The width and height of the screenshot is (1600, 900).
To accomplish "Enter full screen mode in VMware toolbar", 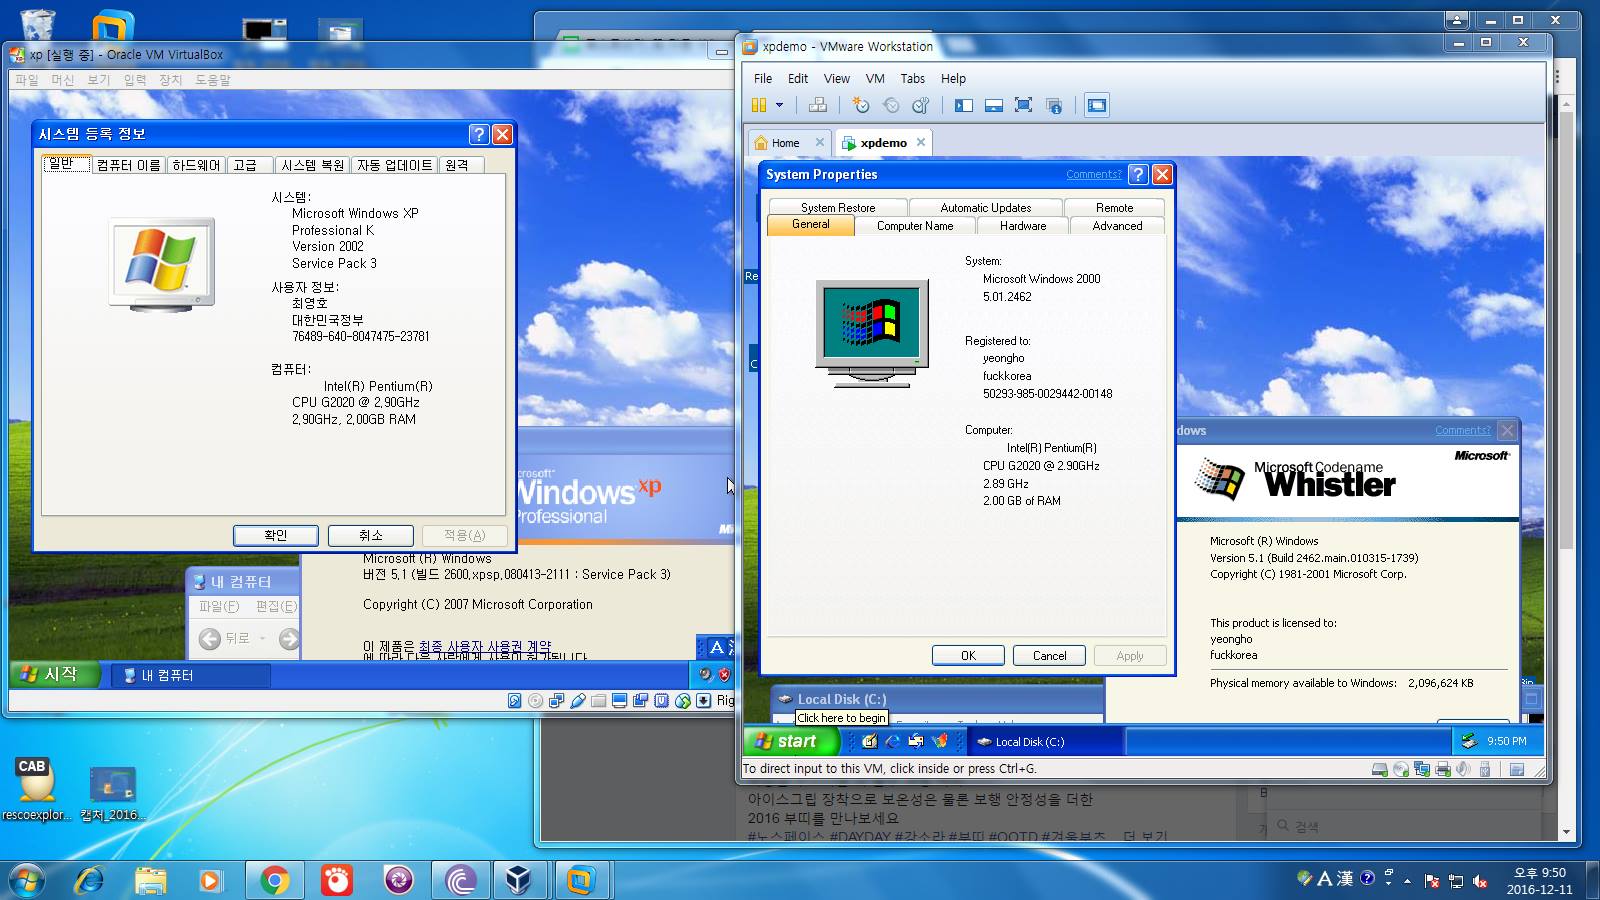I will pos(1023,105).
